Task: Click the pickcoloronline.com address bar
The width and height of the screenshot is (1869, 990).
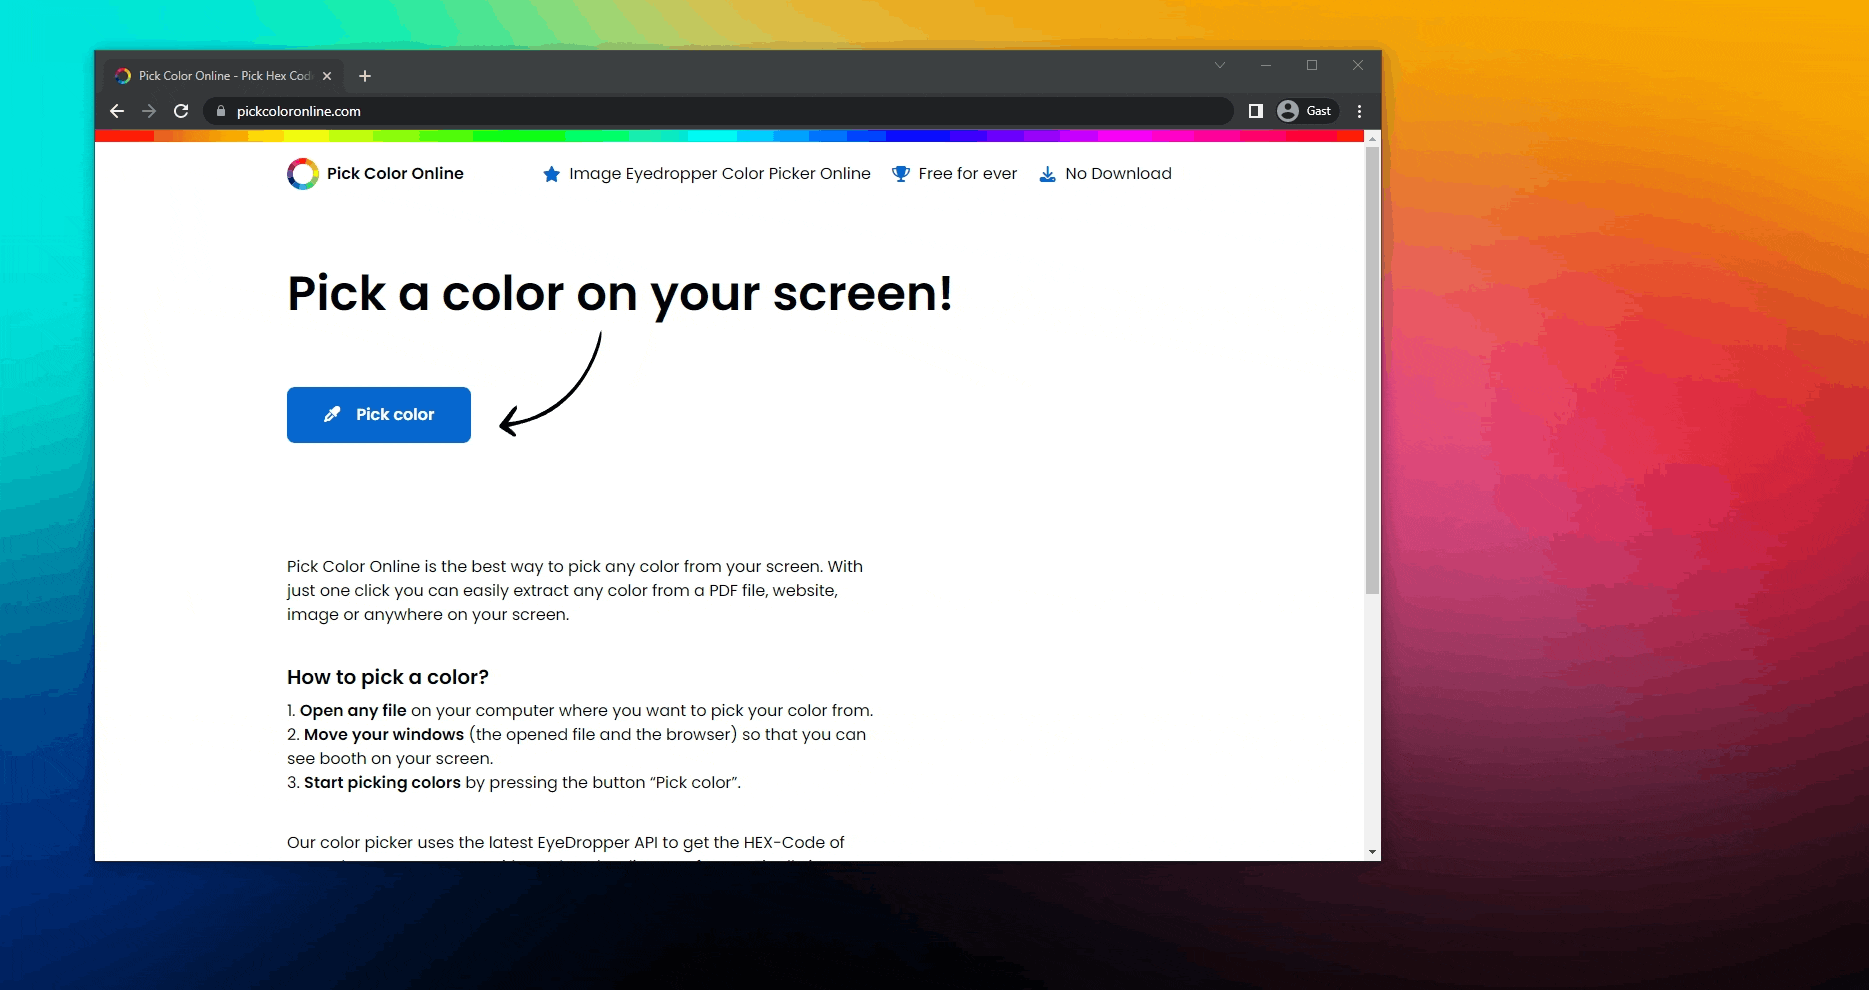Action: (718, 111)
